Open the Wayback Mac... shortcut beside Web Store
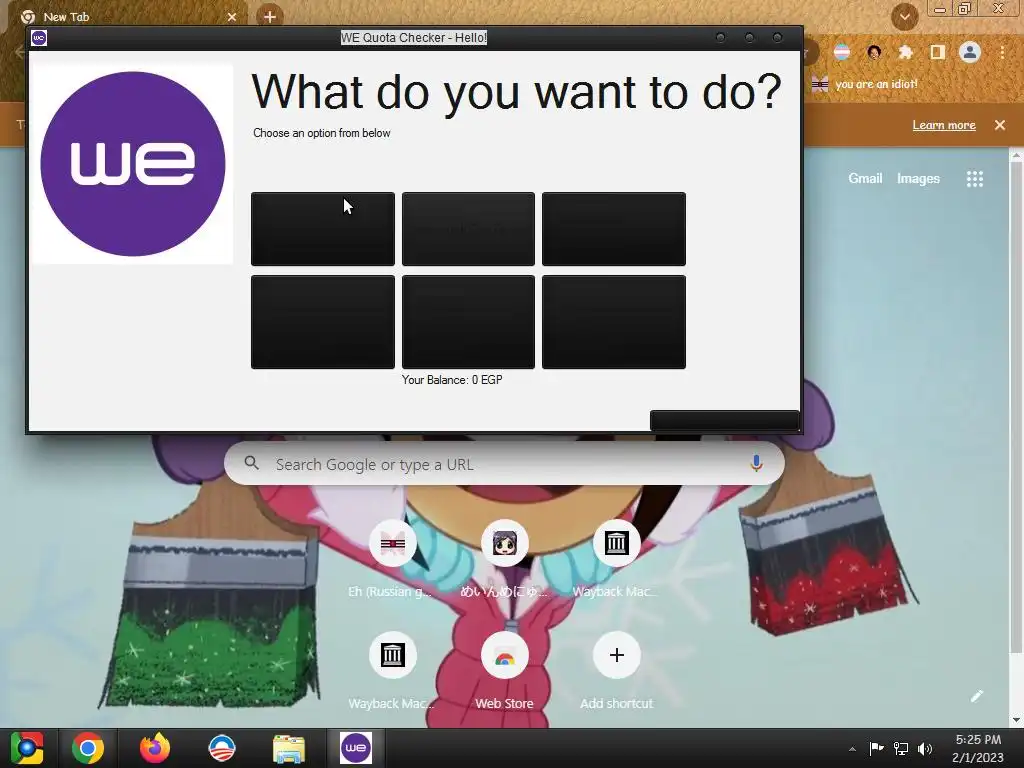This screenshot has height=768, width=1024. (x=392, y=672)
